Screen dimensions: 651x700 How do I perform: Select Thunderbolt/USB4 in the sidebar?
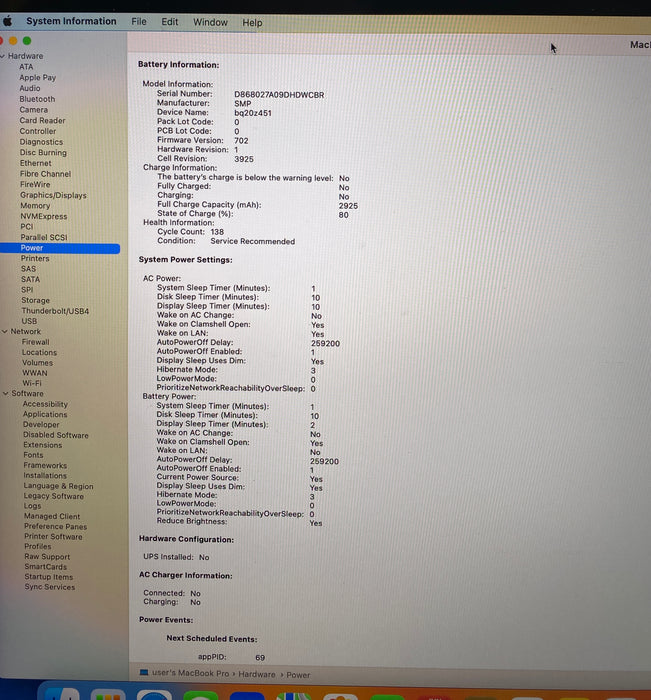tap(55, 311)
